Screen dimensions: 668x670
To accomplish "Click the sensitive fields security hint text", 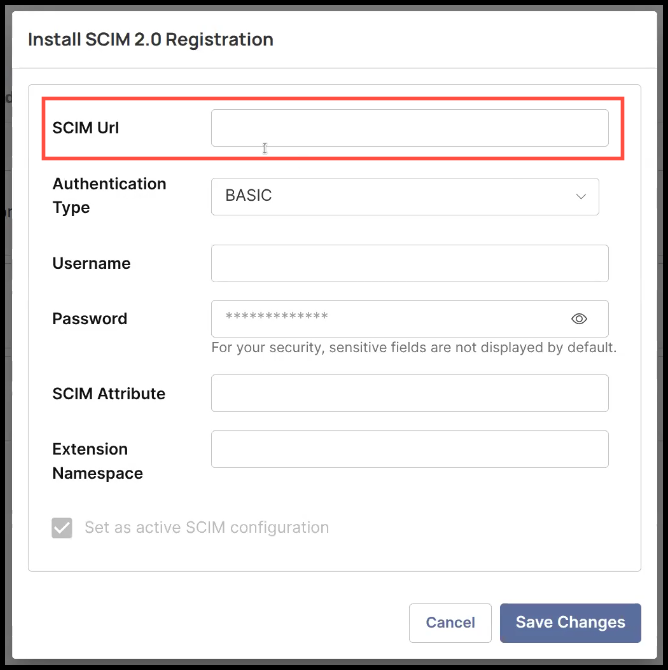I will 413,348.
